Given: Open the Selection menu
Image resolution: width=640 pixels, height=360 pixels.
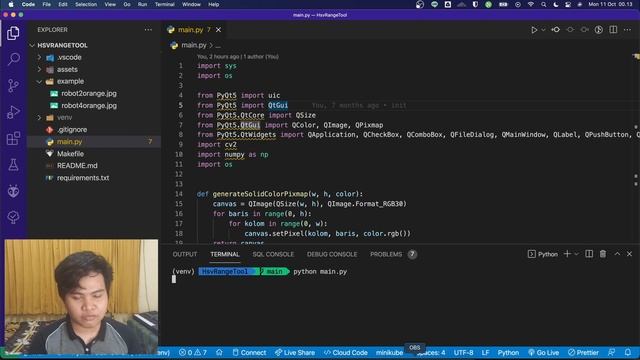Looking at the screenshot, I should tap(86, 4).
